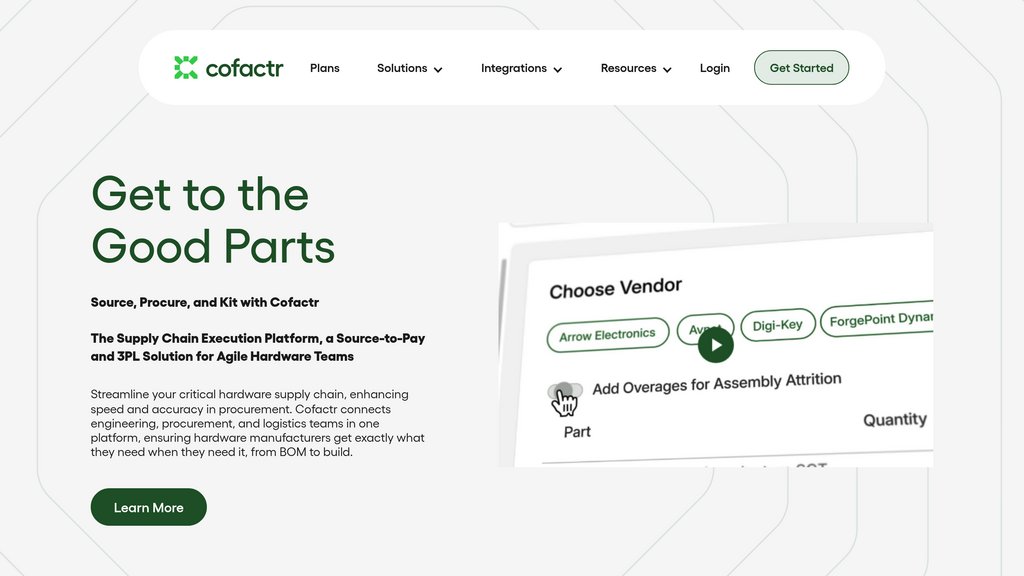Click the cofactr wordmark in header
The height and width of the screenshot is (576, 1024).
pos(244,68)
